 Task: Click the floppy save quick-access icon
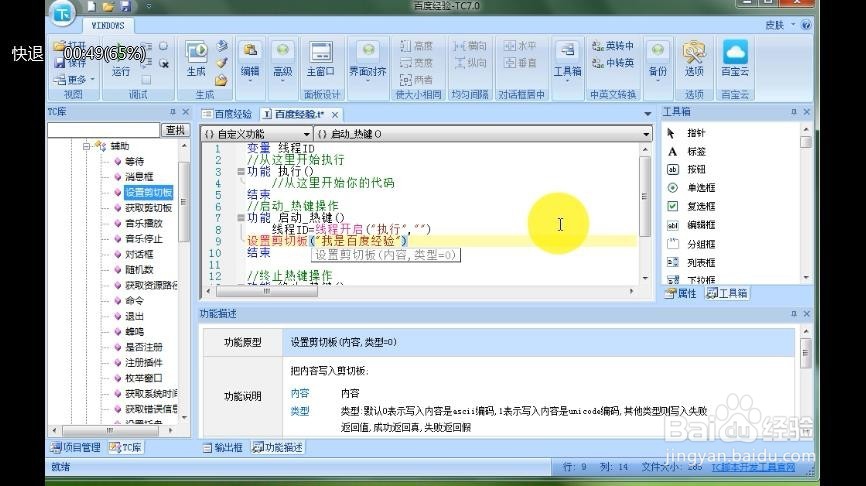click(125, 7)
